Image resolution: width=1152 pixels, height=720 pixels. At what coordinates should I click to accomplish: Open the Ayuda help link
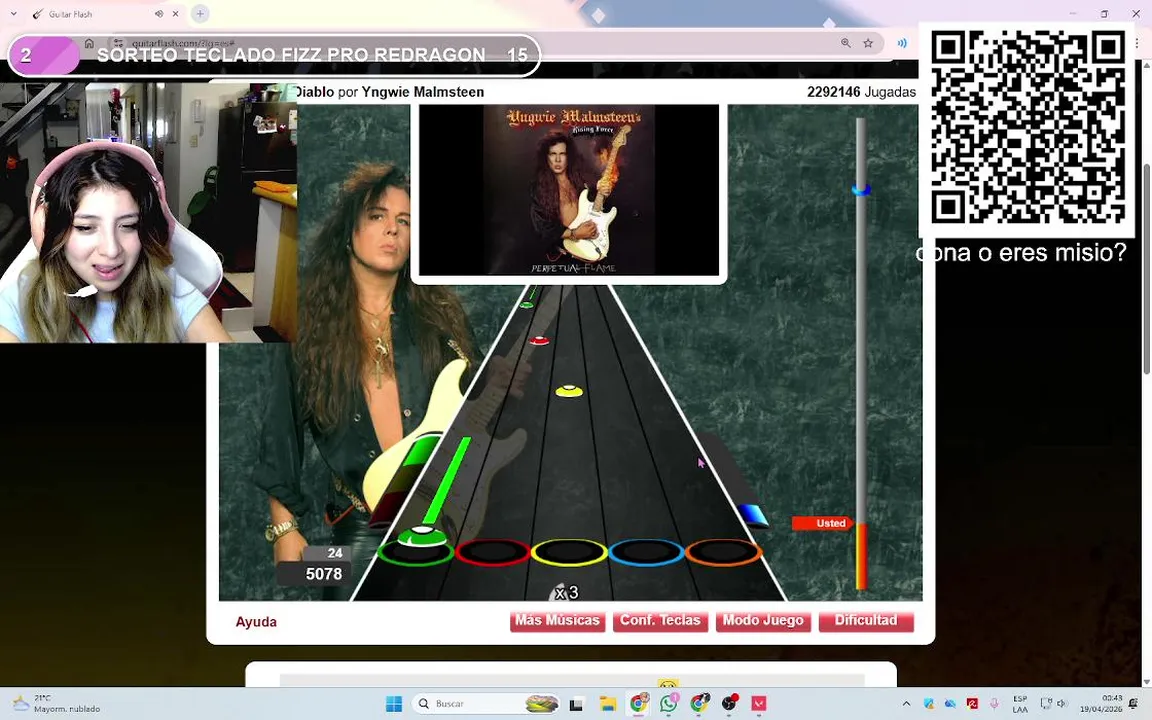point(256,622)
